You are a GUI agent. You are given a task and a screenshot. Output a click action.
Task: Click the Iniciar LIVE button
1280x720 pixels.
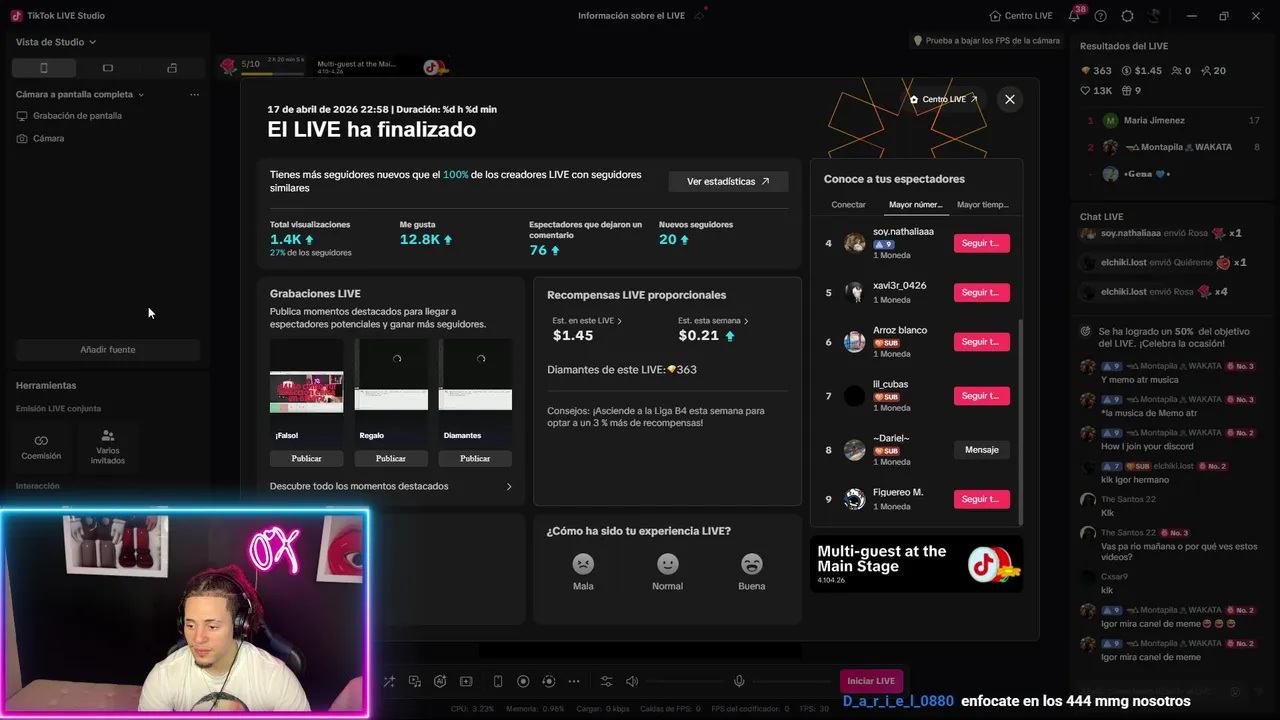point(871,681)
